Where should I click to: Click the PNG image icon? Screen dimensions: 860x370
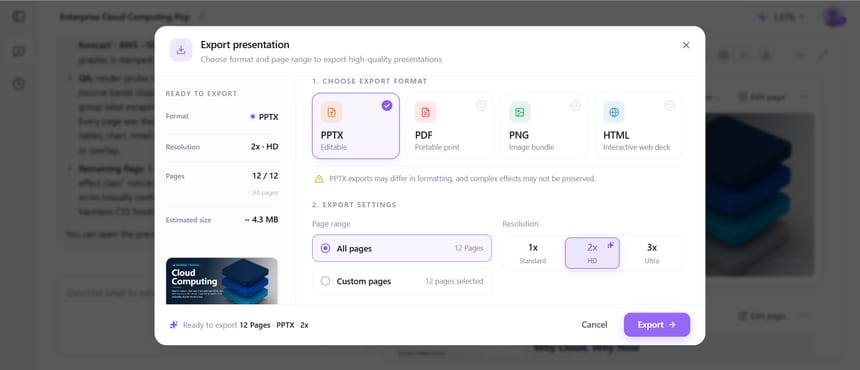519,112
